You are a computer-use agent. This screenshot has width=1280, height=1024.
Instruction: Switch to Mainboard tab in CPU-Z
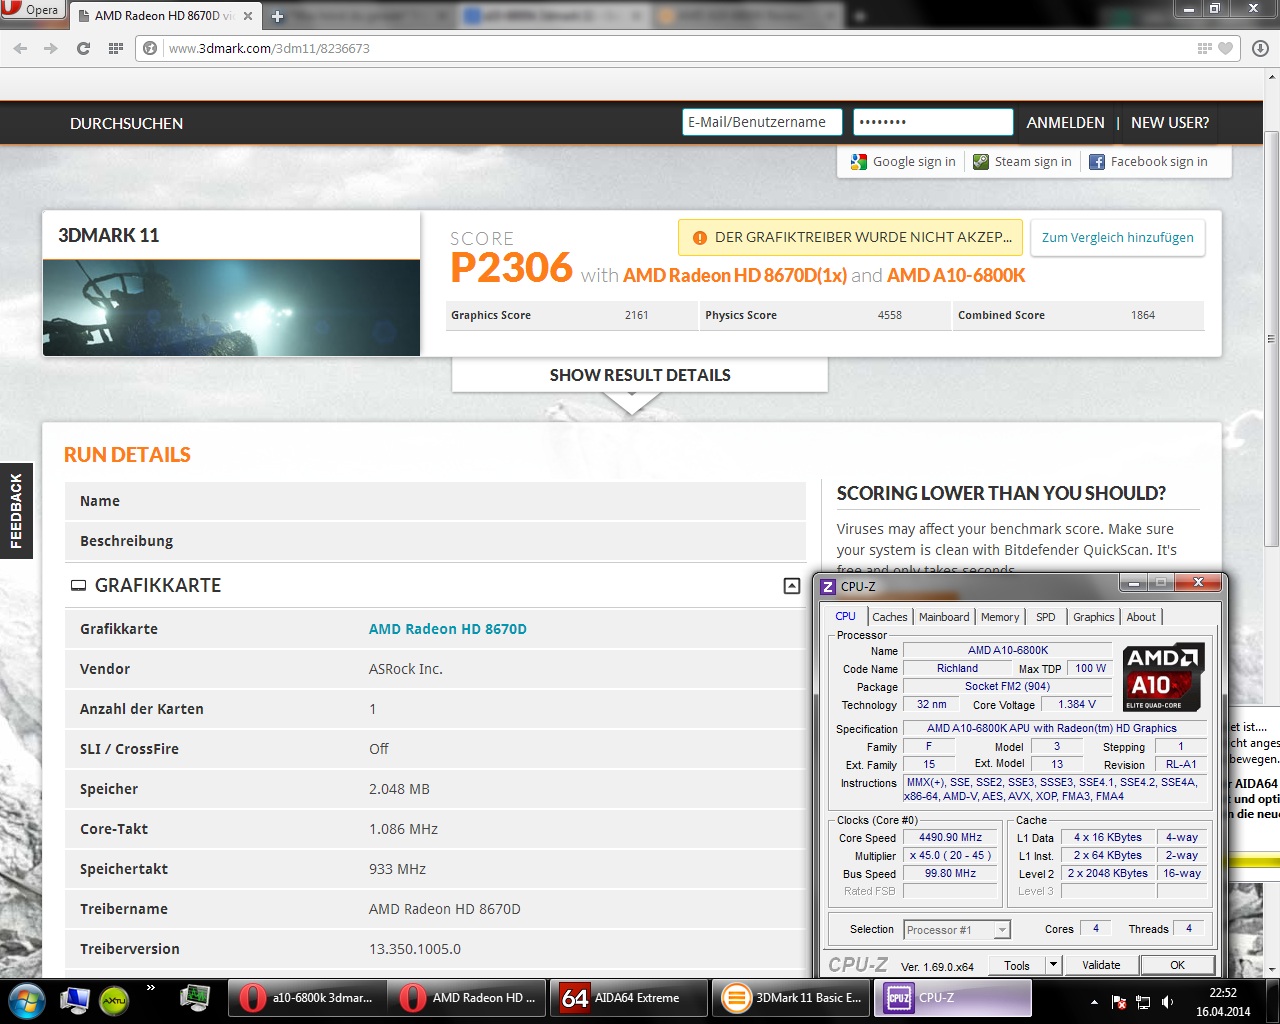click(944, 617)
